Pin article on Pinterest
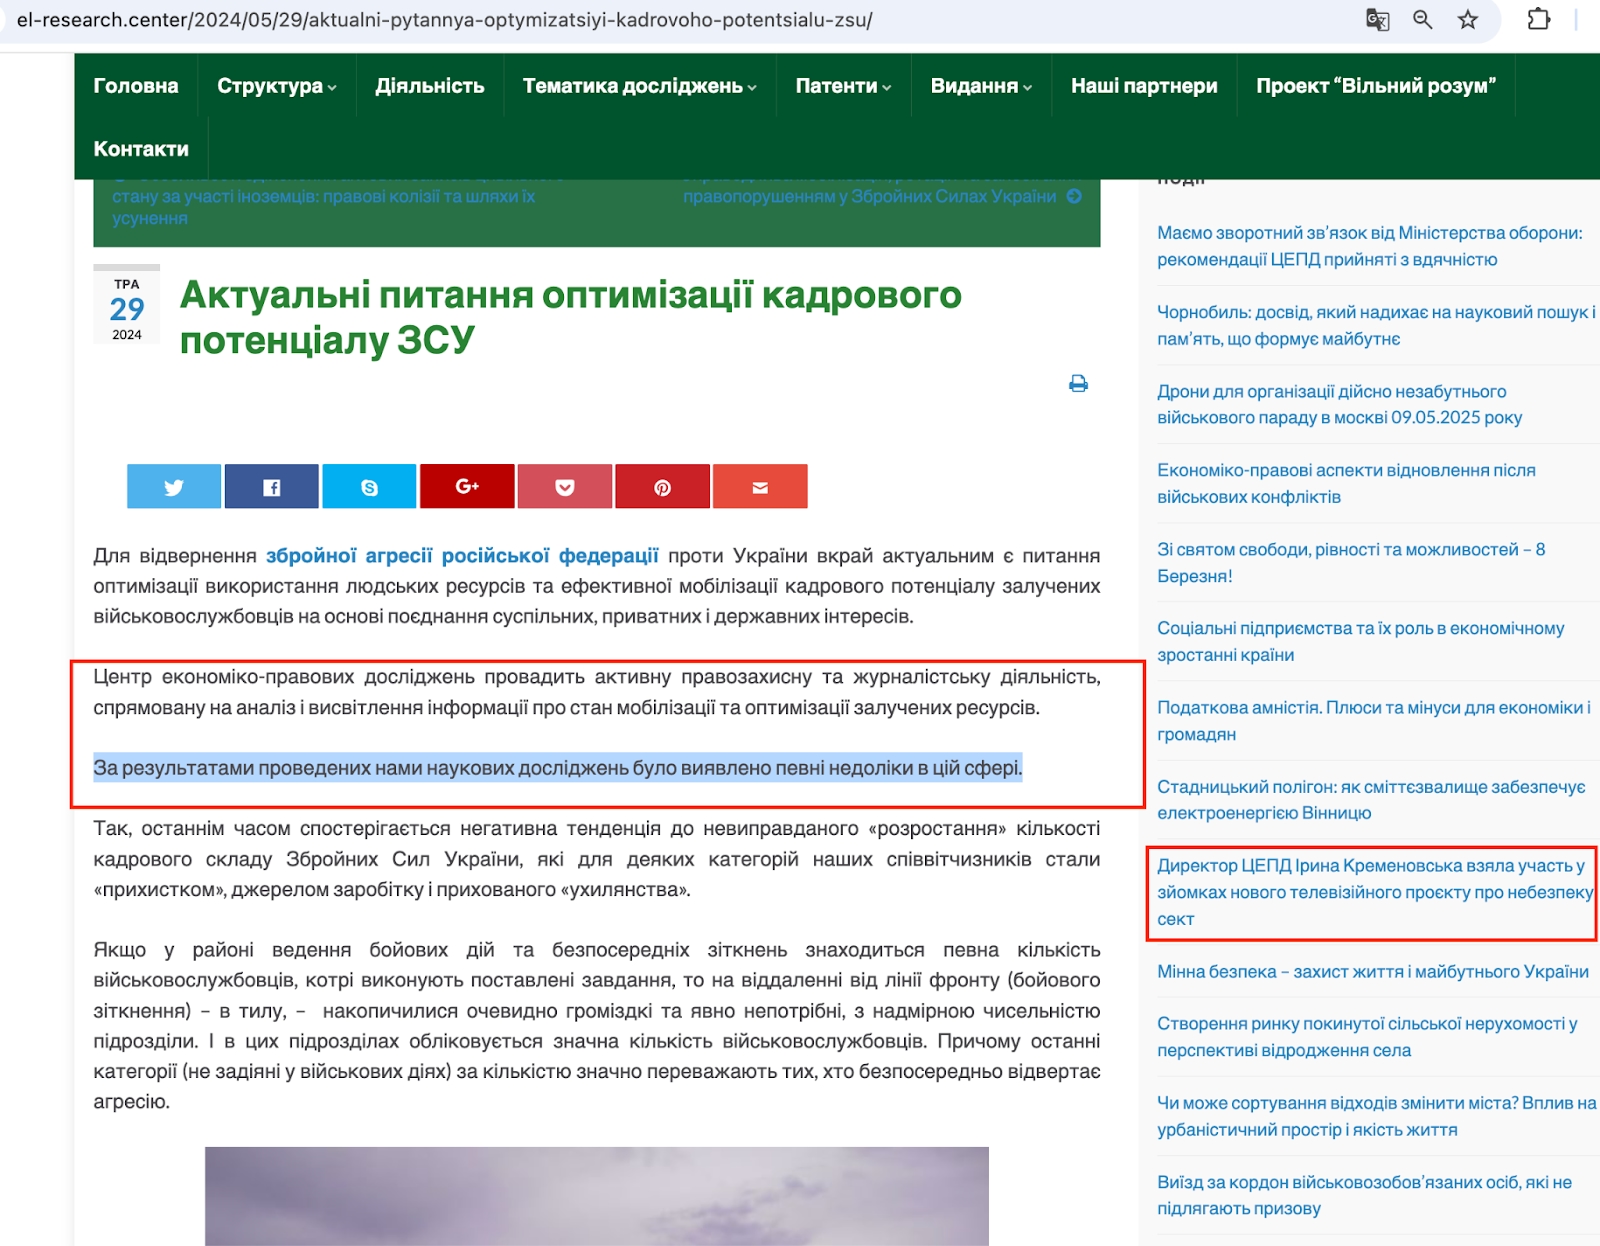Viewport: 1600px width, 1246px height. click(662, 487)
